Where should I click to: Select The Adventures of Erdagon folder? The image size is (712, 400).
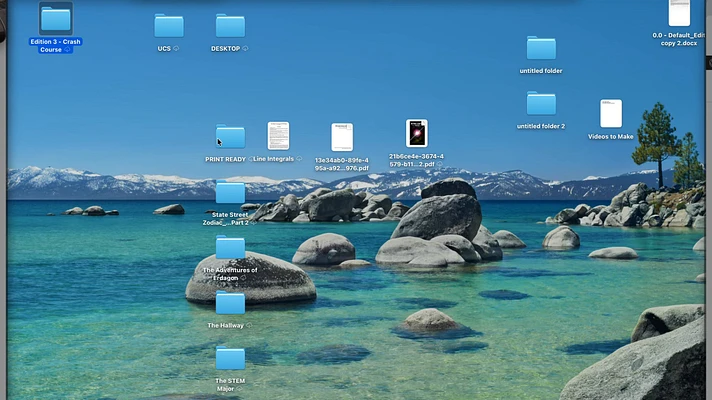point(230,248)
